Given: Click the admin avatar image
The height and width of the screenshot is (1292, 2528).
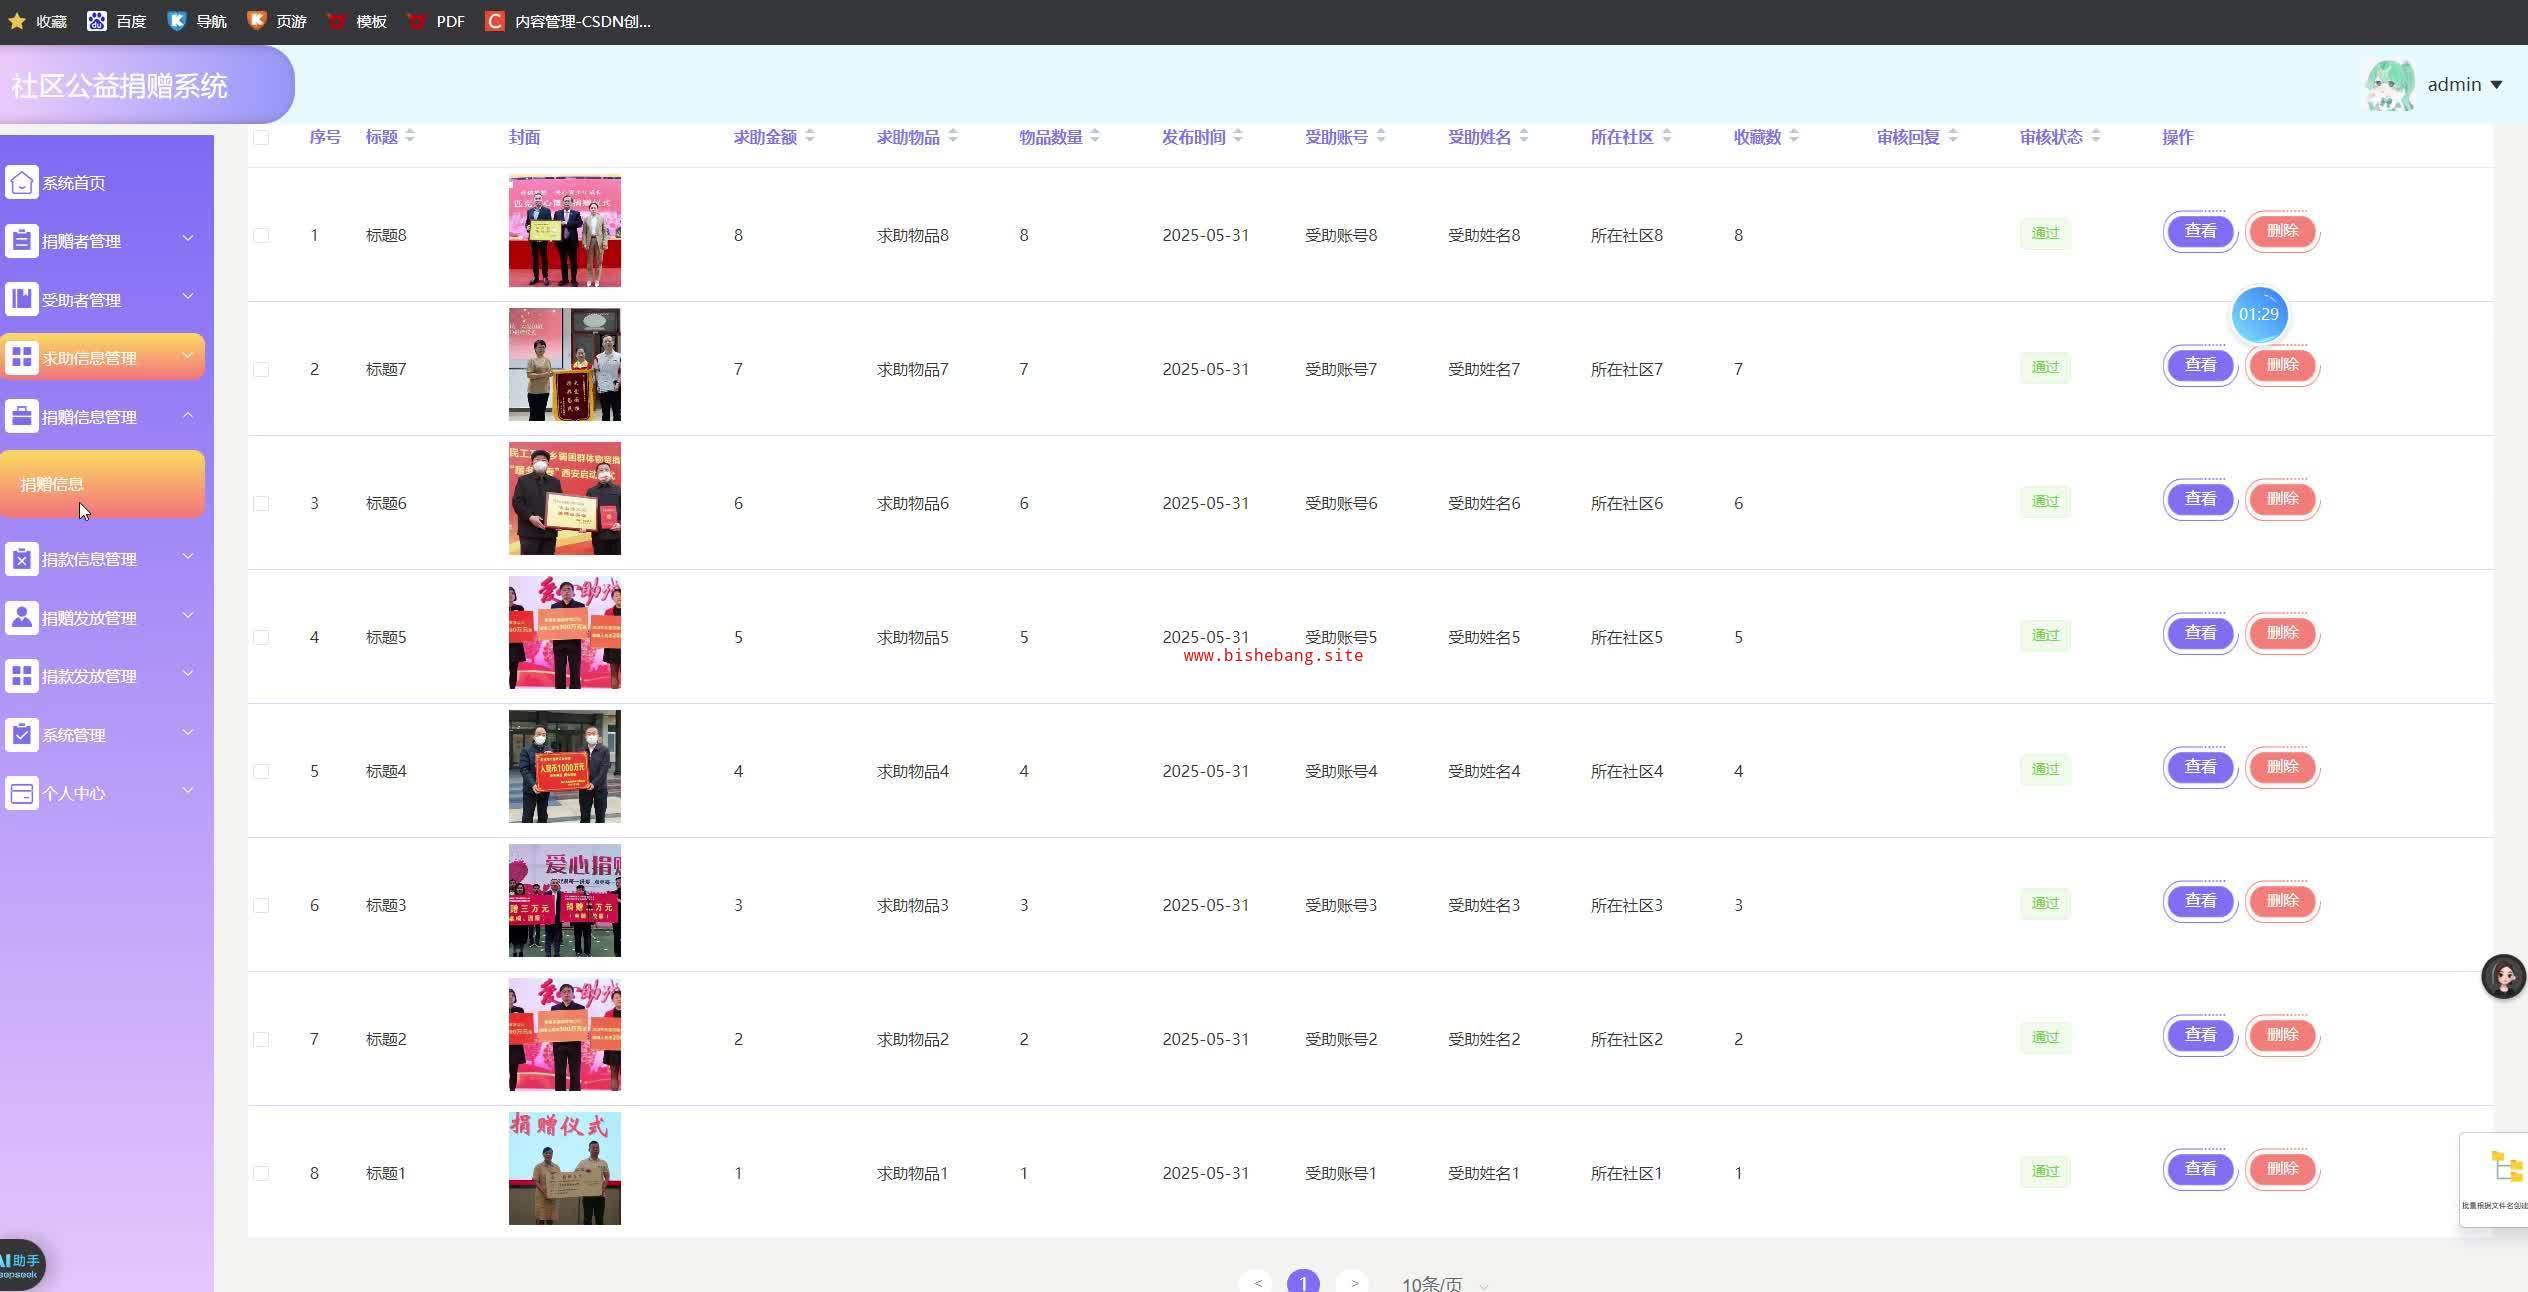Looking at the screenshot, I should coord(2390,85).
